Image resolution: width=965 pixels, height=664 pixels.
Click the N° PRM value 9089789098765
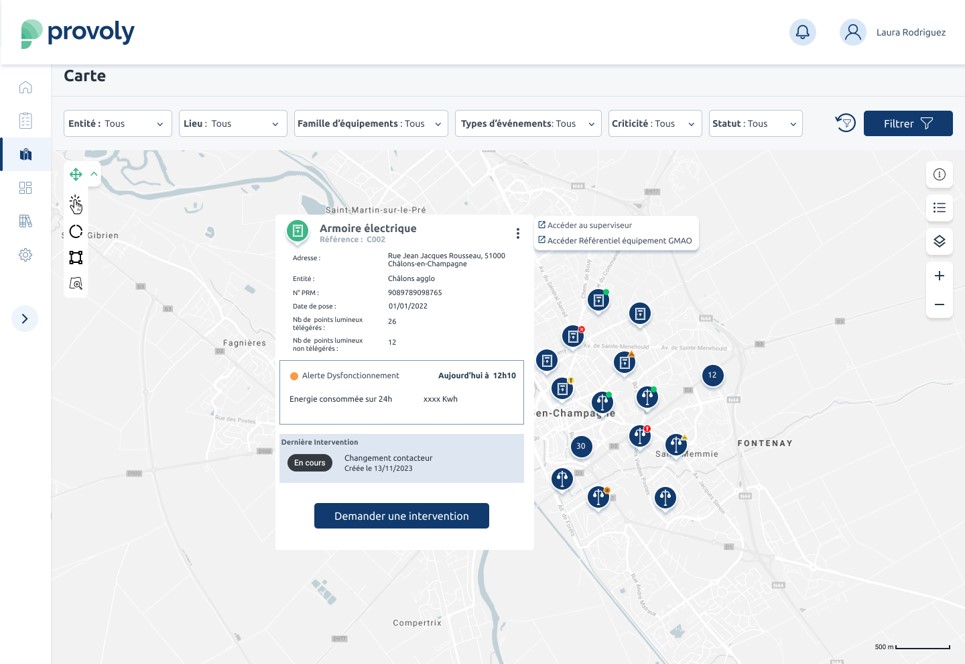(x=415, y=292)
